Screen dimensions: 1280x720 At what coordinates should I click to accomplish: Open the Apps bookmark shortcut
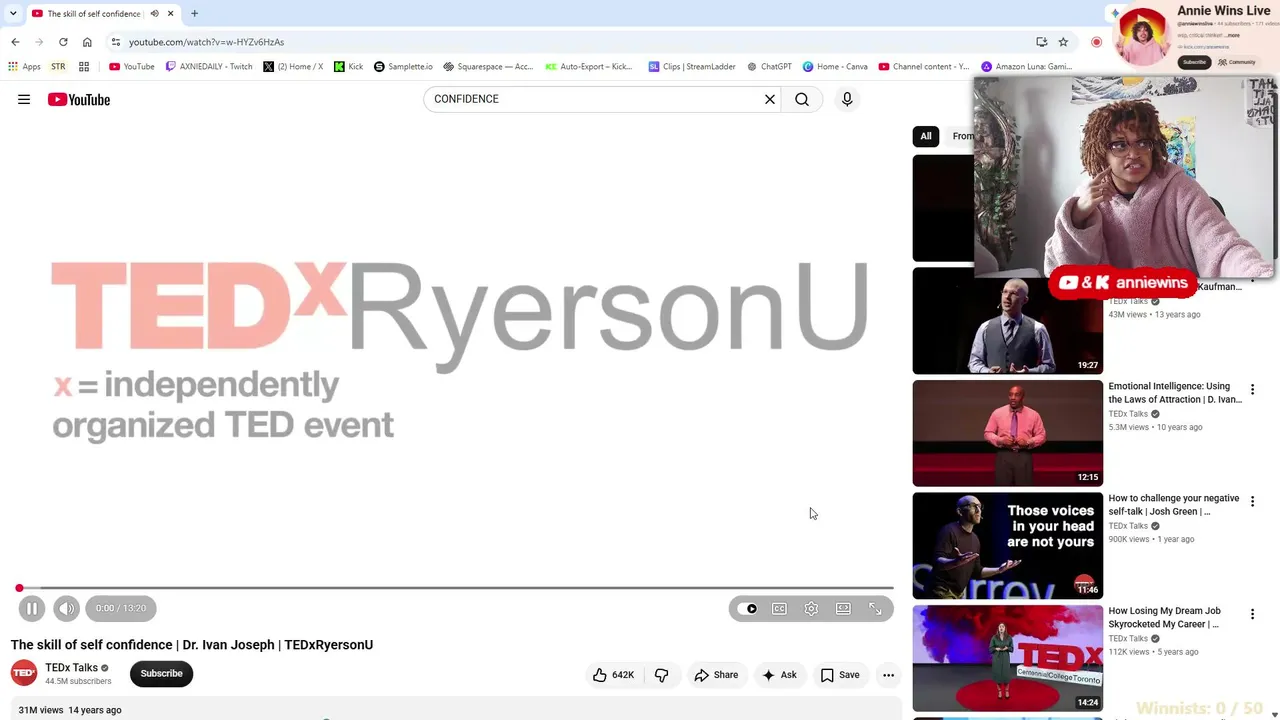pyautogui.click(x=24, y=67)
